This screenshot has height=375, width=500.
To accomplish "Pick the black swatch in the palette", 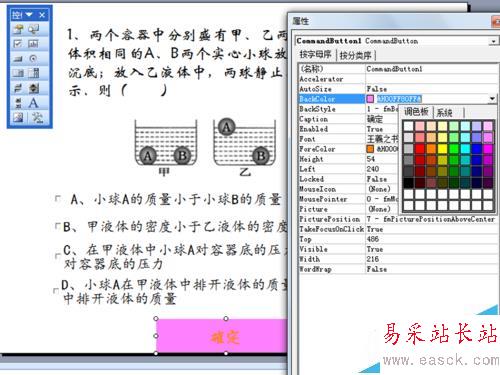I will 409,183.
